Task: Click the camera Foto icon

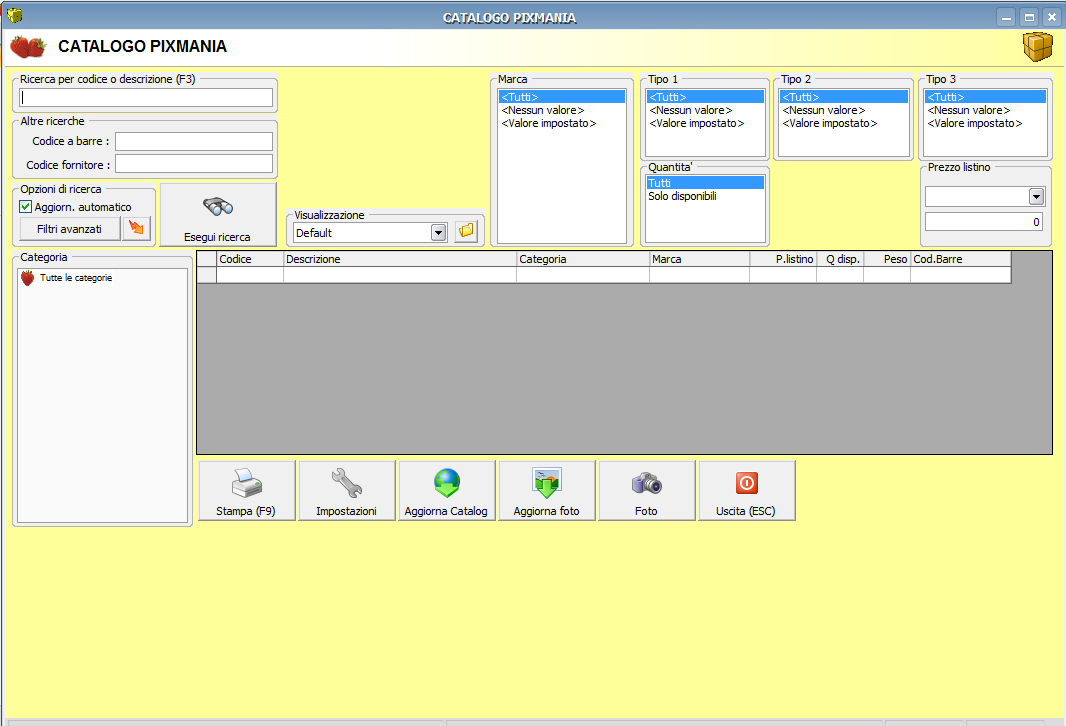Action: (647, 483)
